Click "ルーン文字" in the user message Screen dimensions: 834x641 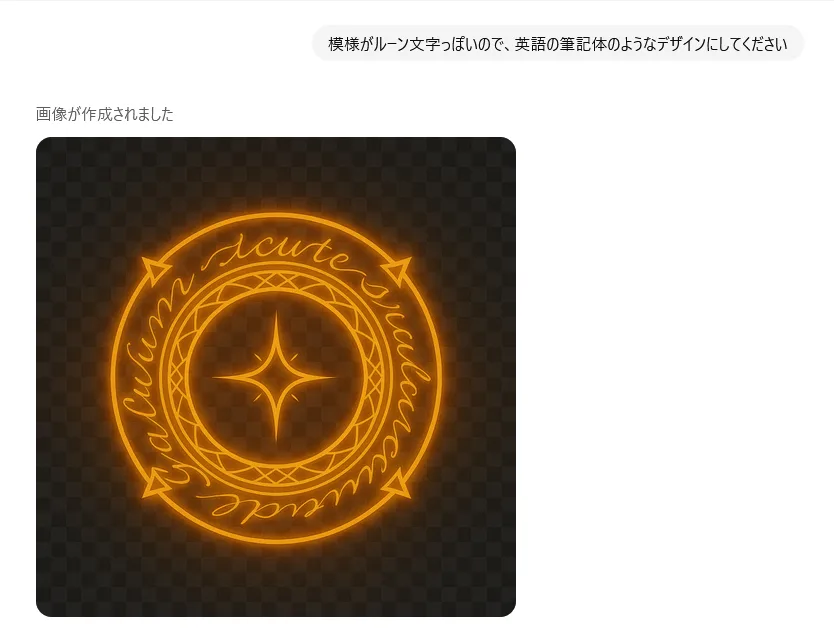click(405, 44)
